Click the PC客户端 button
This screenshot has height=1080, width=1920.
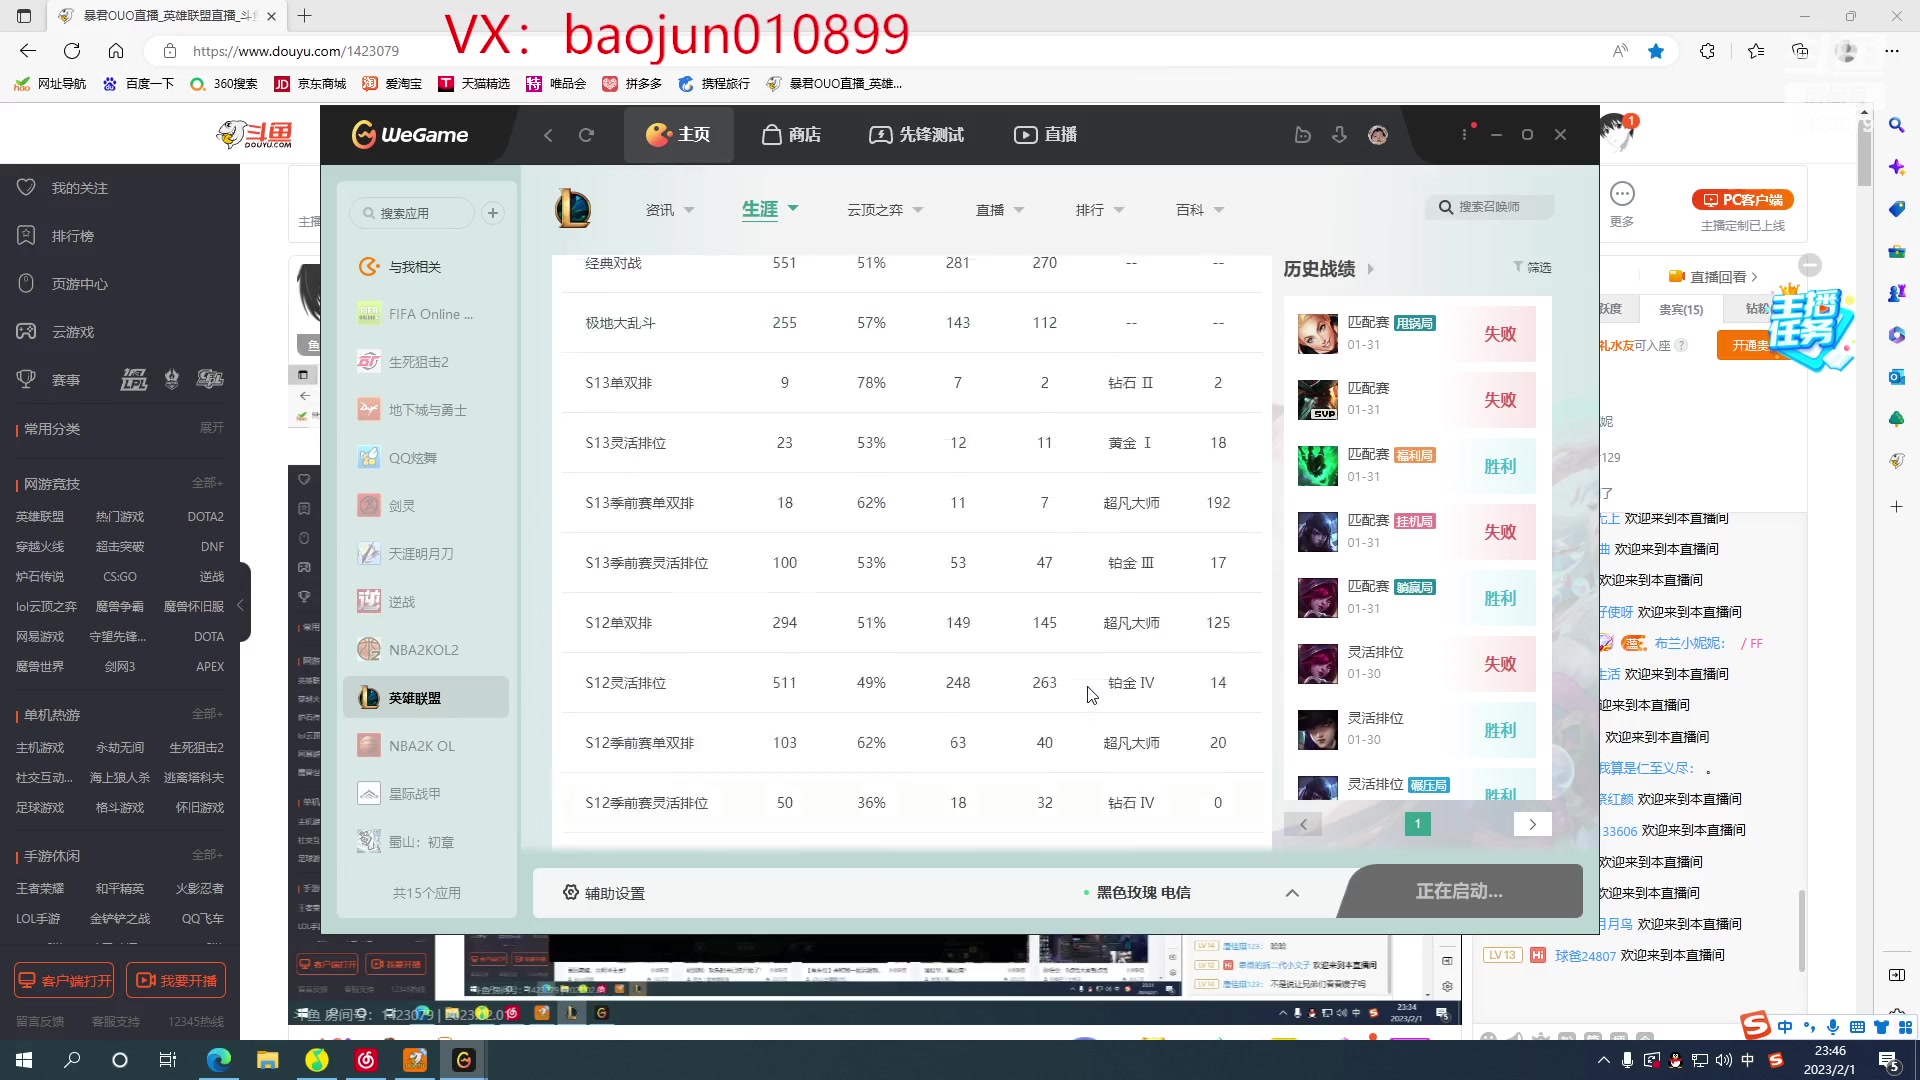point(1743,200)
